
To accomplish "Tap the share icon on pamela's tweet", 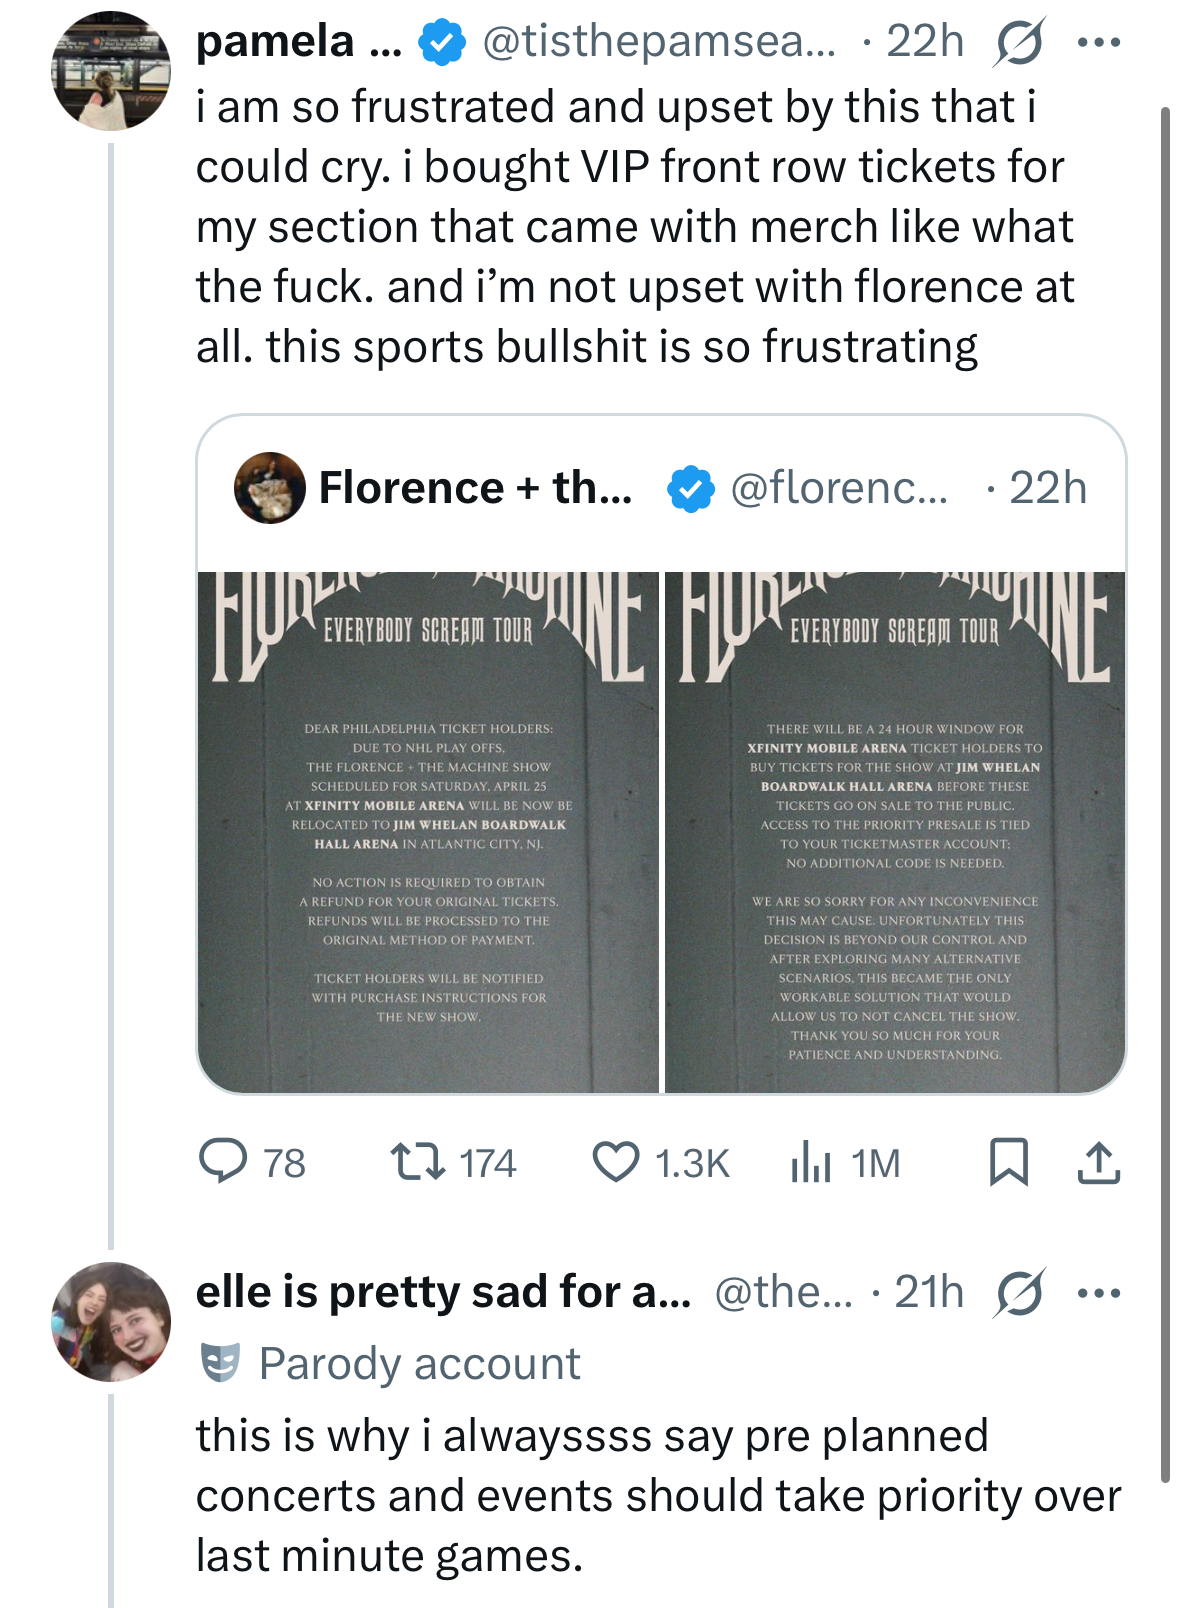I will pos(1098,1162).
